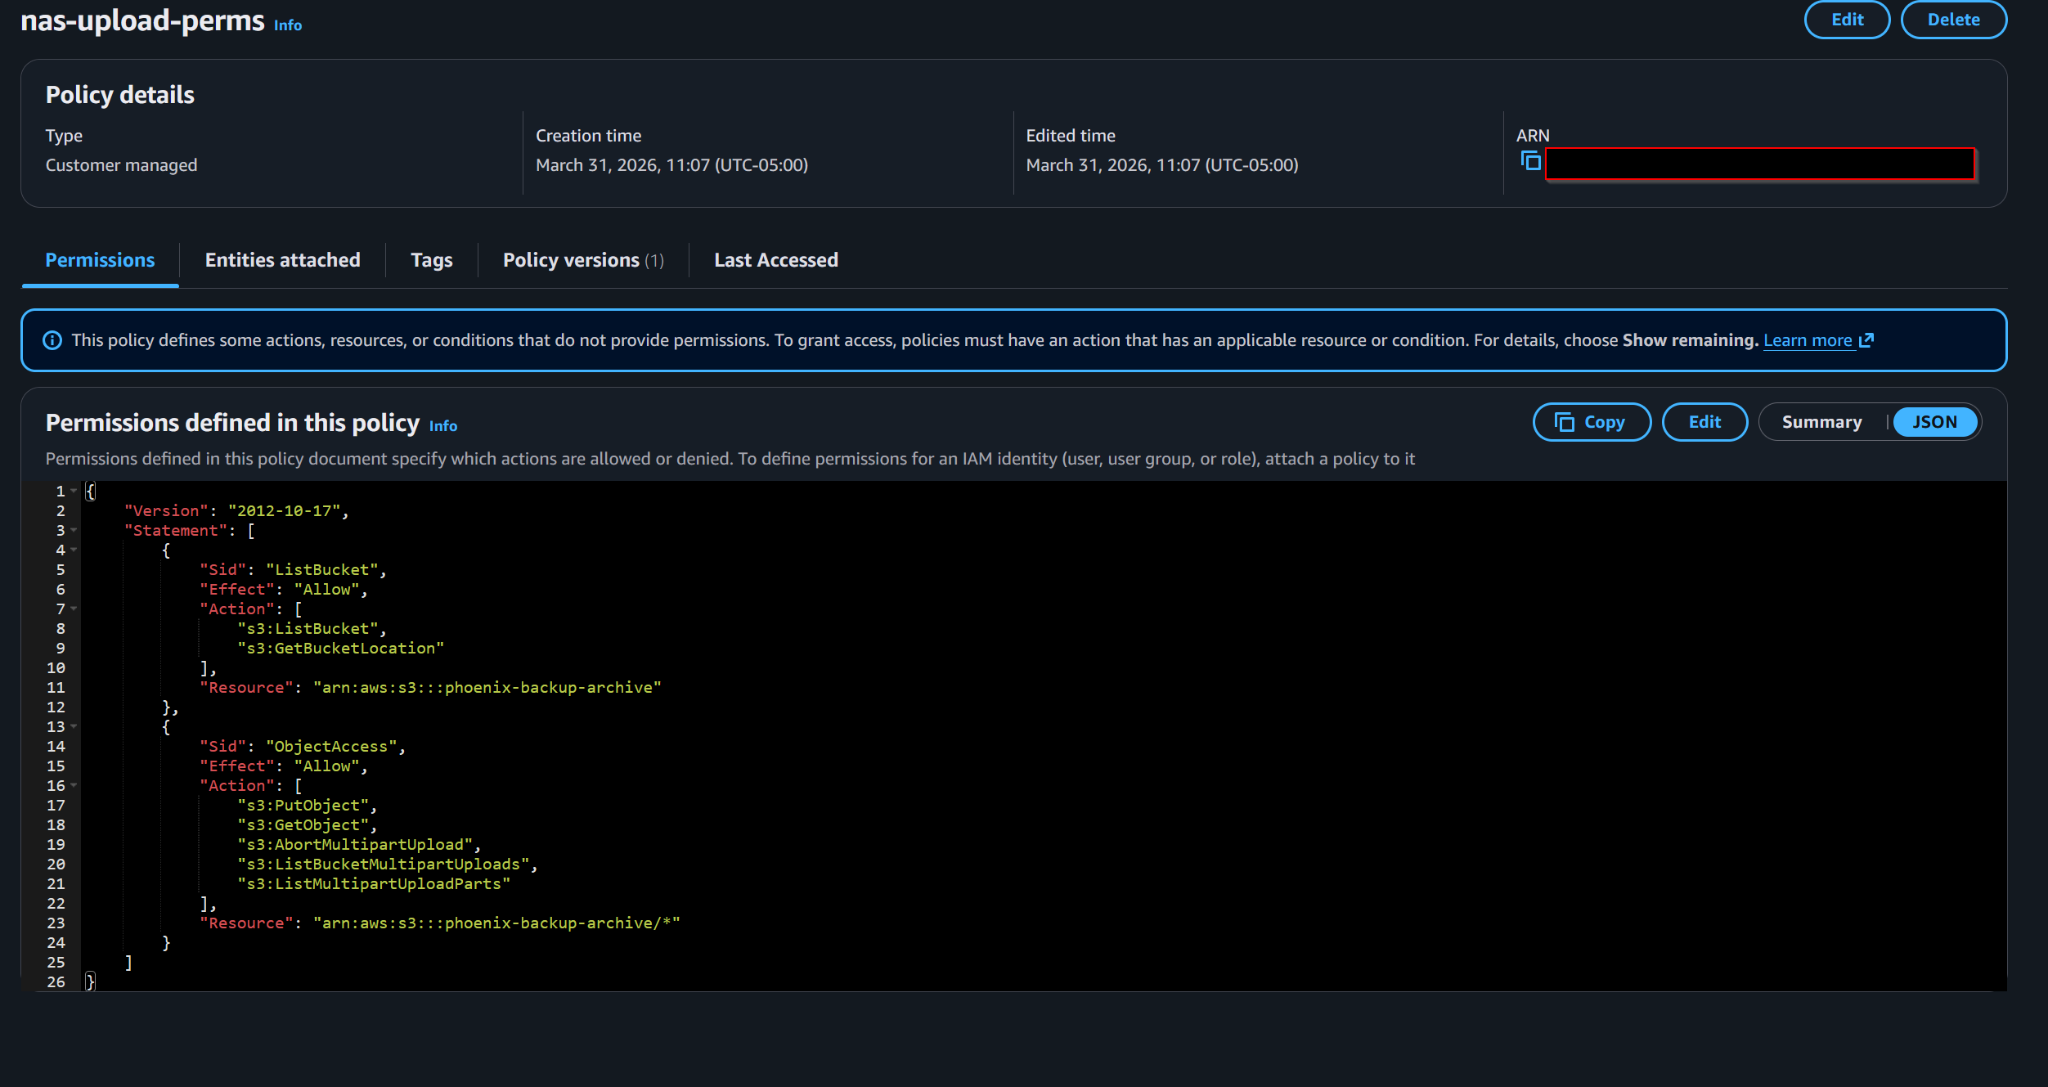Collapse the second statement block at line 13
2048x1087 pixels.
(74, 727)
